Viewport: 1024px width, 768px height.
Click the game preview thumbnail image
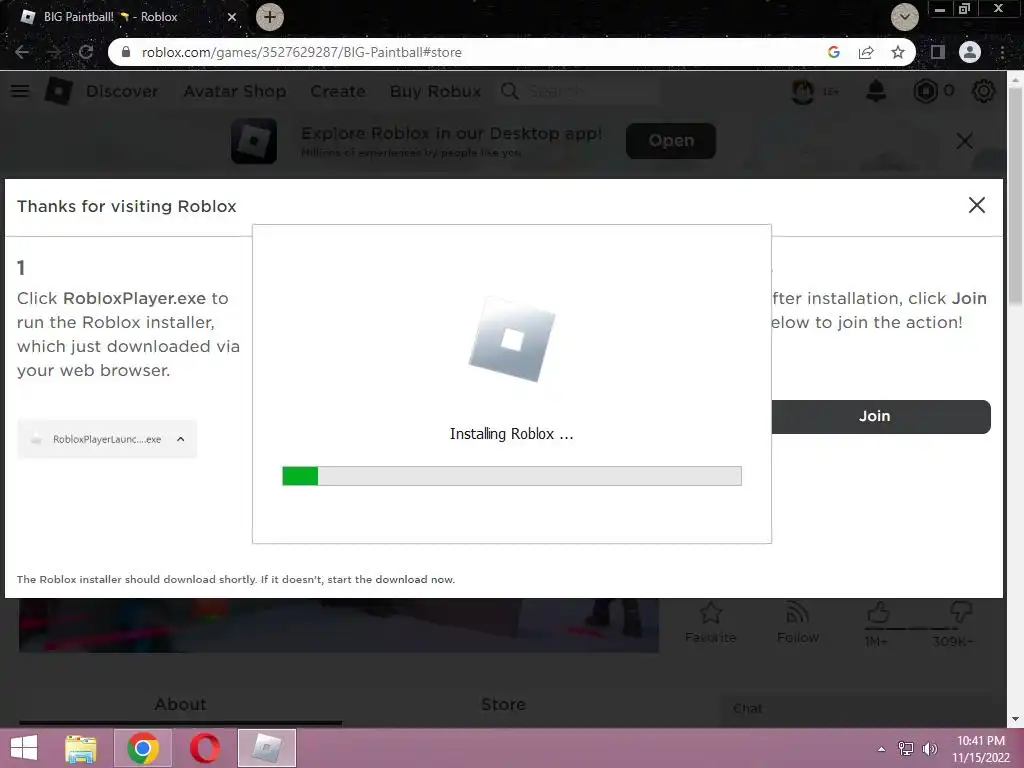pyautogui.click(x=338, y=625)
